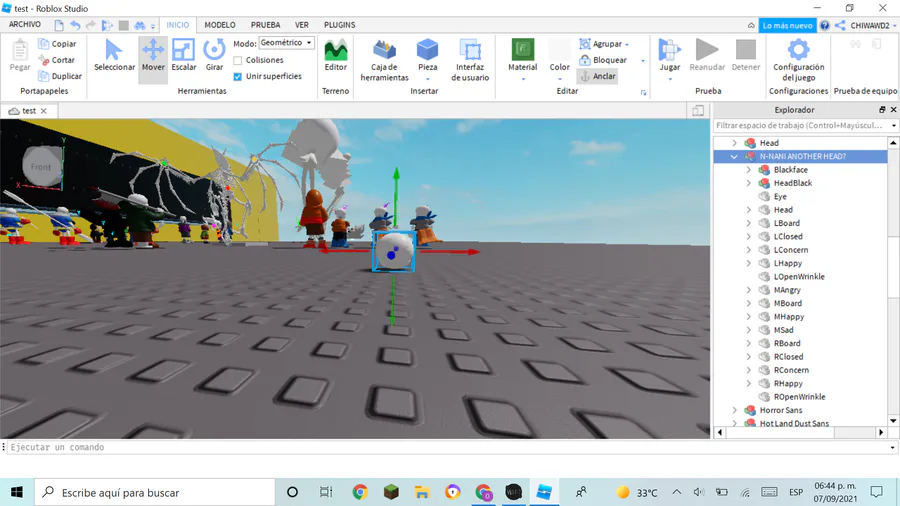Expand the Horror Sans tree node
The image size is (900, 506).
point(734,410)
